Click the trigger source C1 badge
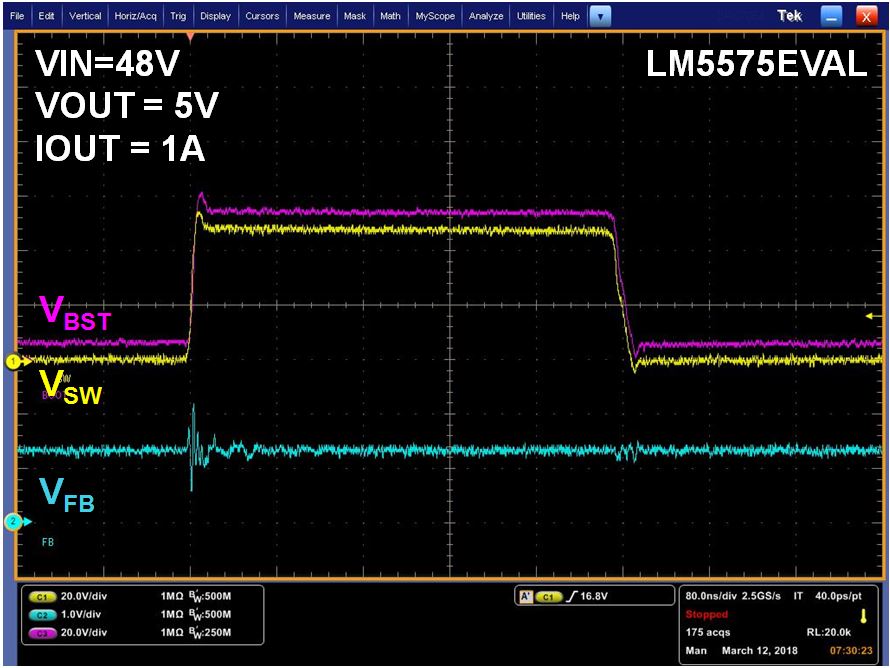The width and height of the screenshot is (890, 668). click(548, 596)
